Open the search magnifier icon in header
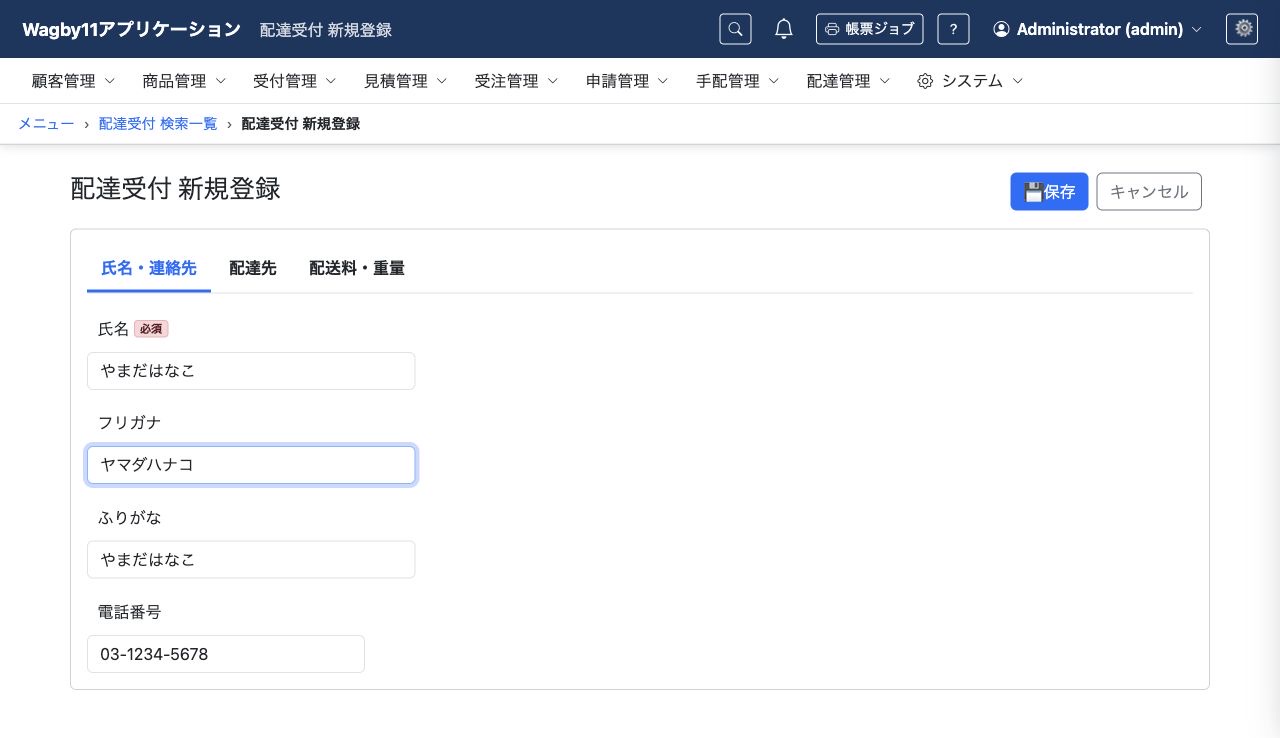Viewport: 1280px width, 738px height. (x=735, y=29)
